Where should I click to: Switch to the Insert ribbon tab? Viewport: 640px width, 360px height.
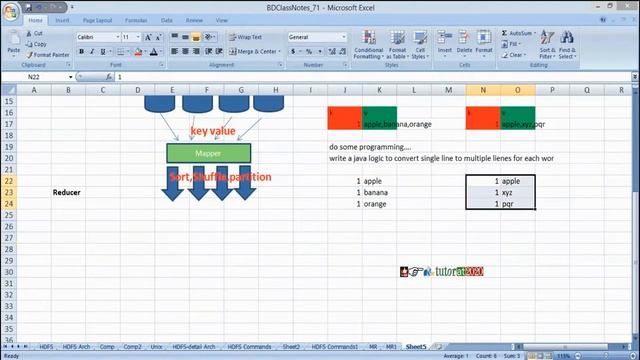pos(62,20)
